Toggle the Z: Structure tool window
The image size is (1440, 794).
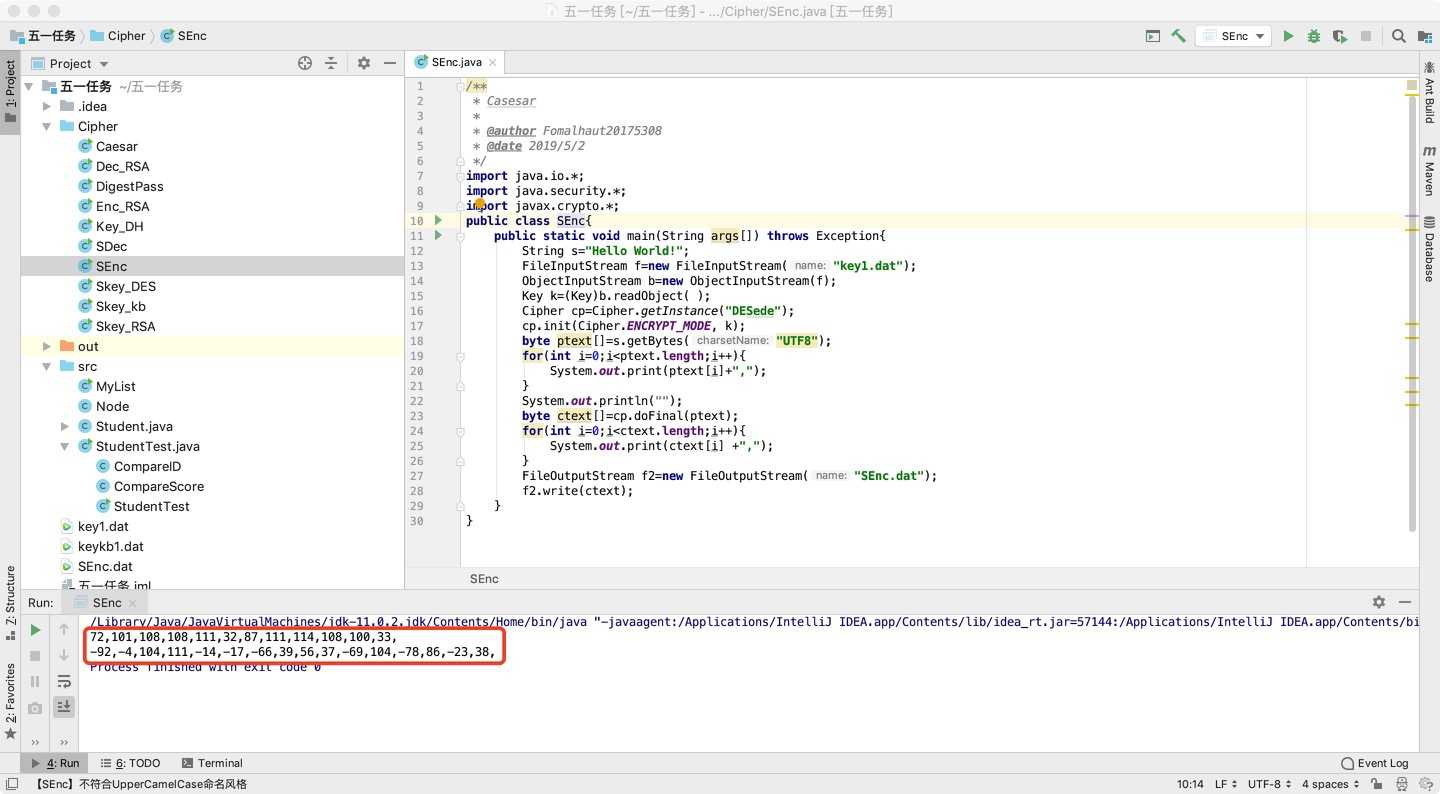pyautogui.click(x=10, y=603)
